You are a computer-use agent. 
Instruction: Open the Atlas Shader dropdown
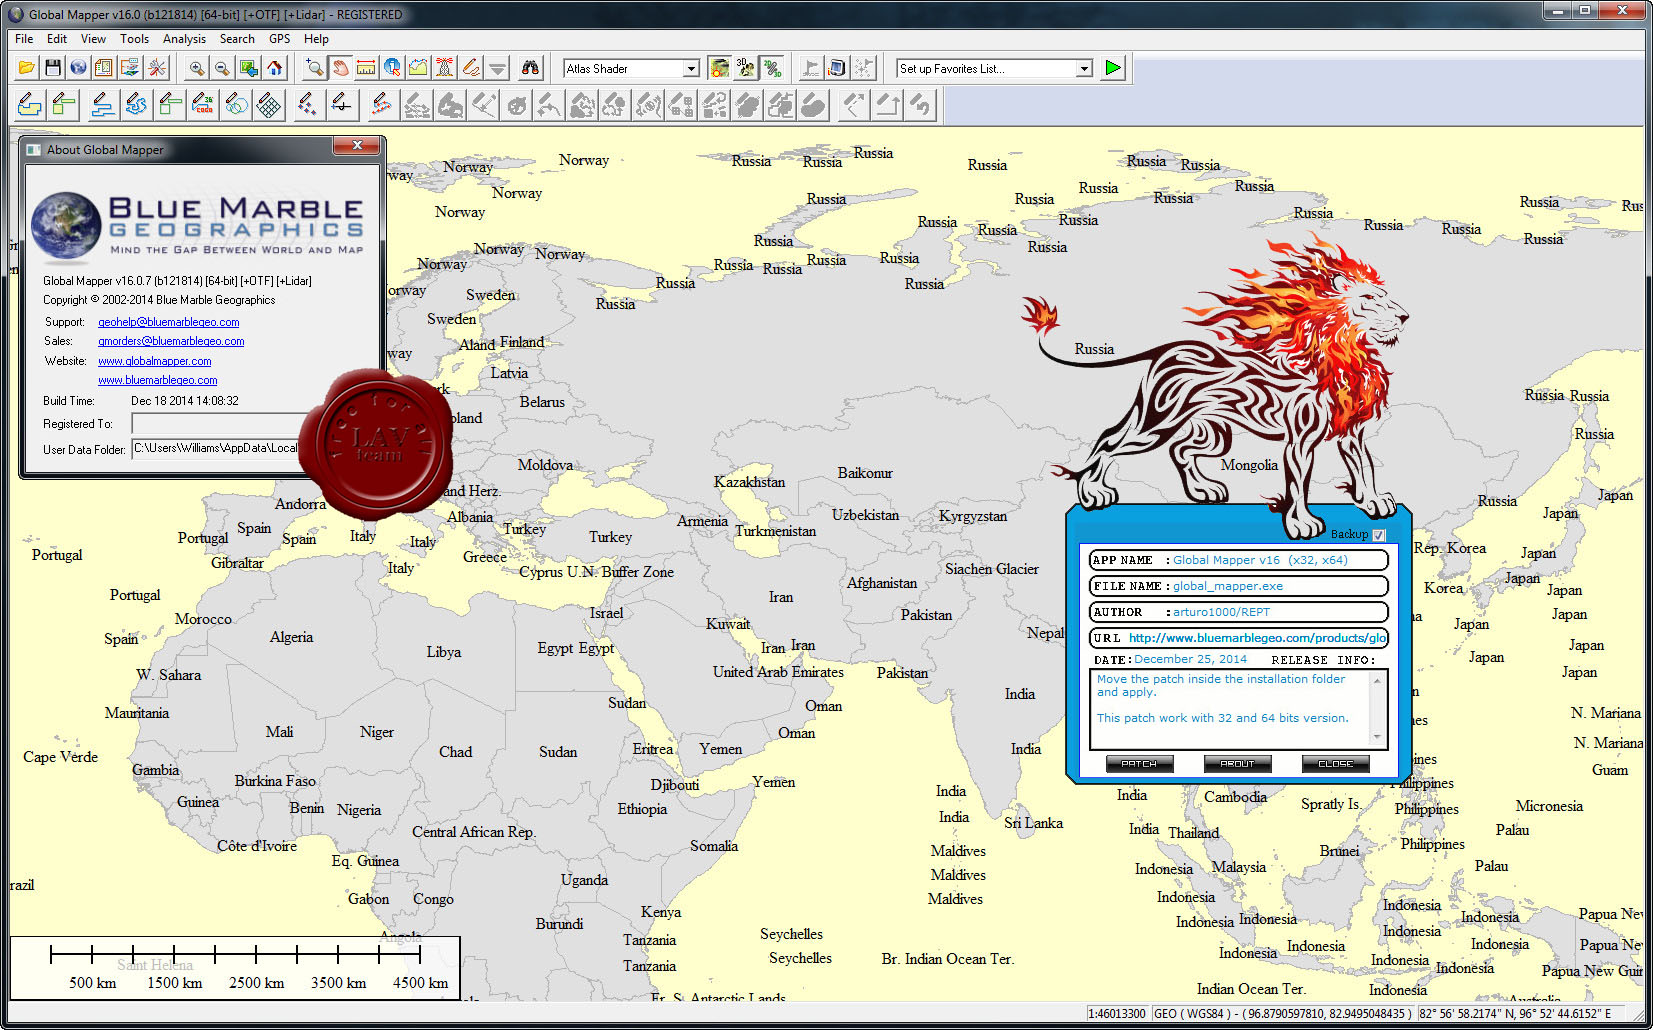[691, 68]
